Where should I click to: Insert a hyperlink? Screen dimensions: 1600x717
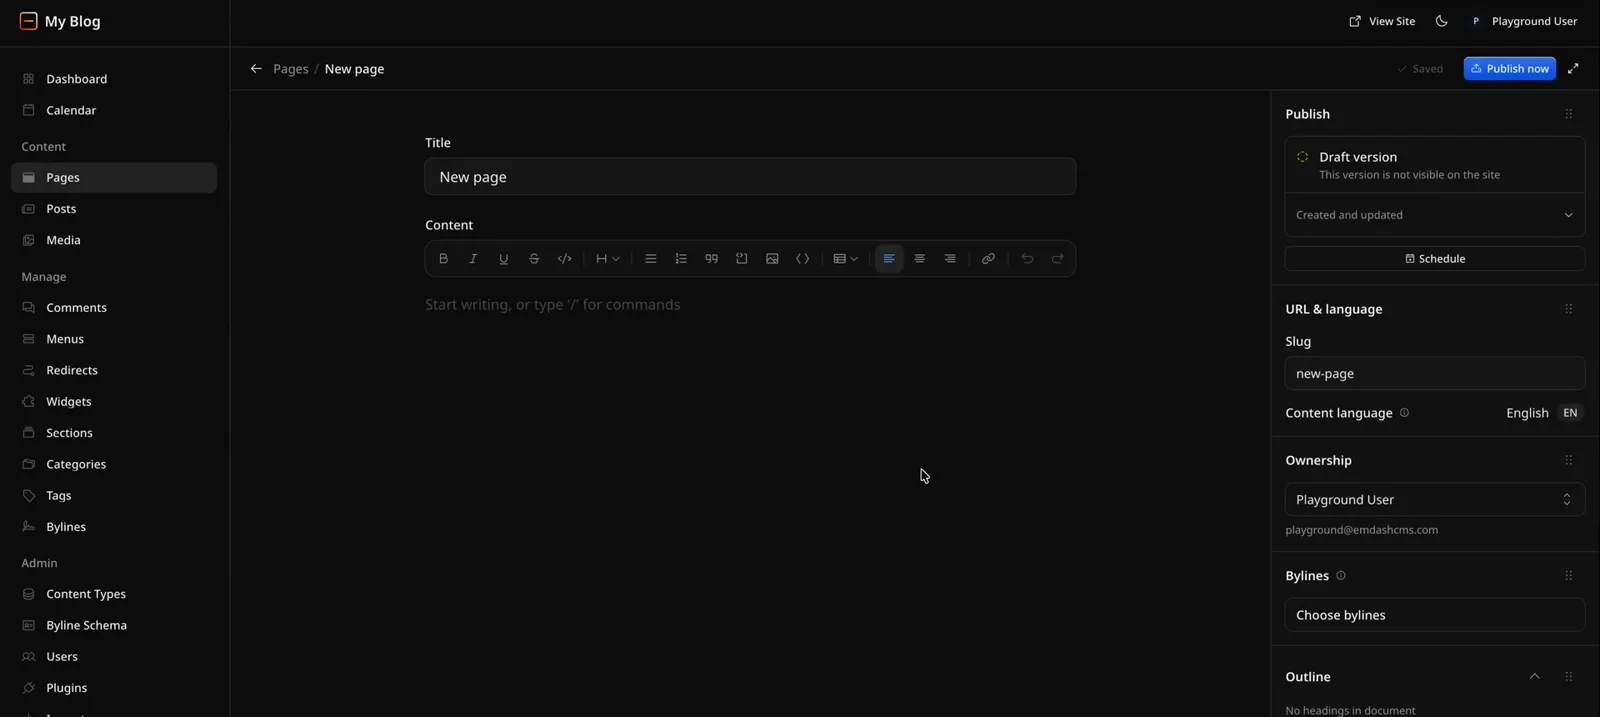(x=988, y=259)
